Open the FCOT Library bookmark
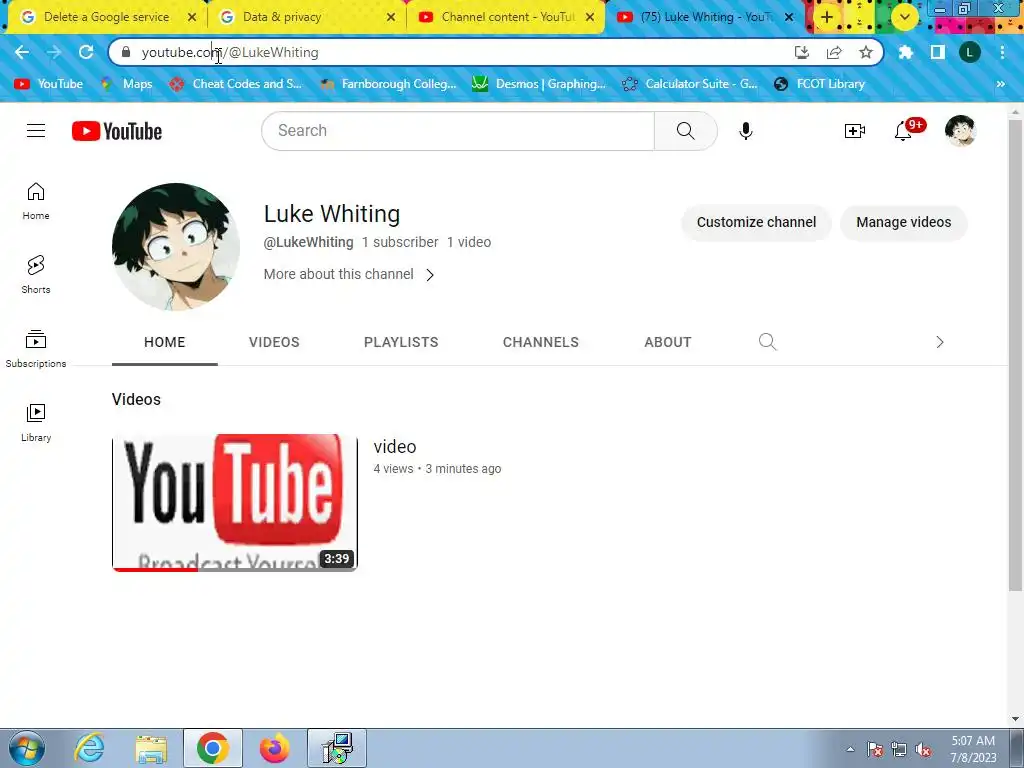 point(820,84)
